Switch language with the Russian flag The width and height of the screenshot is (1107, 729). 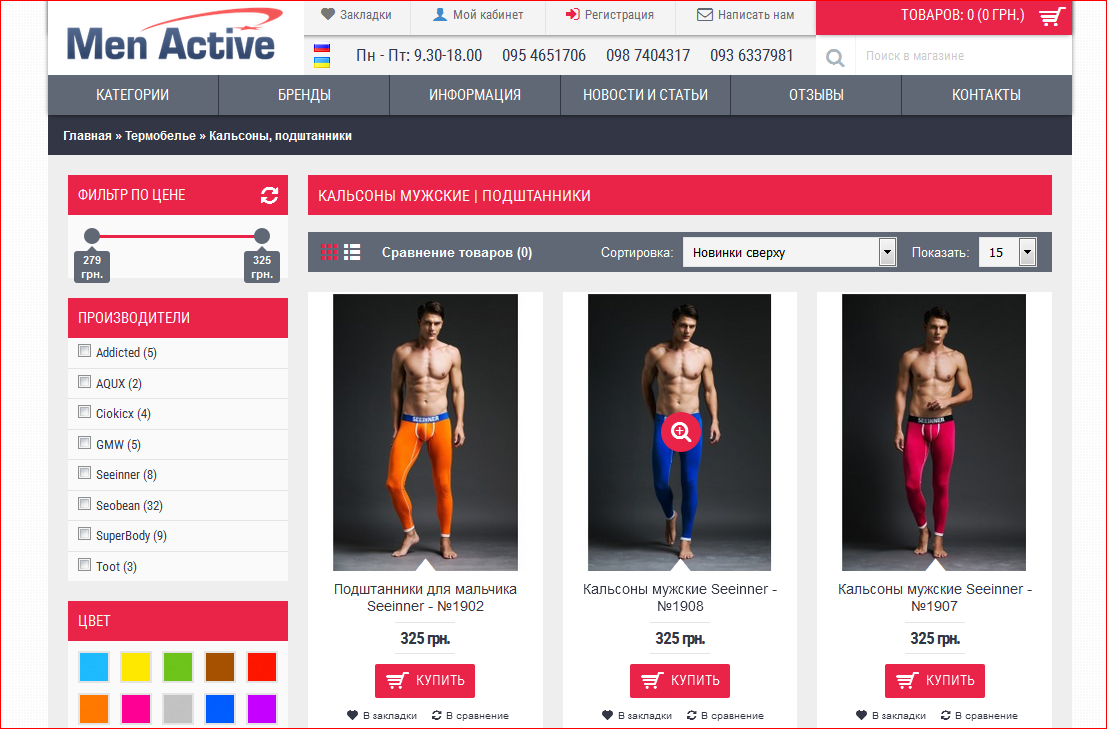tap(322, 48)
